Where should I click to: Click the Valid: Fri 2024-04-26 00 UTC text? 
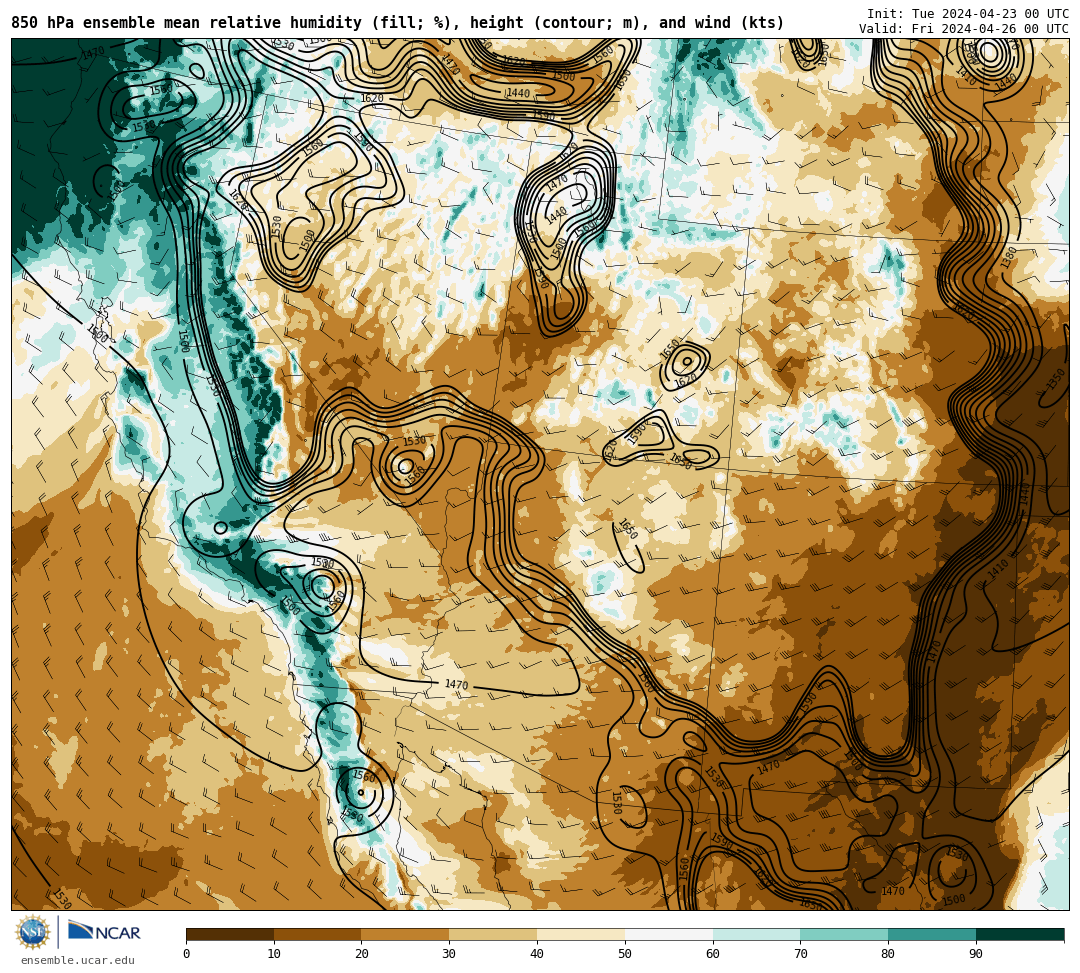(964, 28)
